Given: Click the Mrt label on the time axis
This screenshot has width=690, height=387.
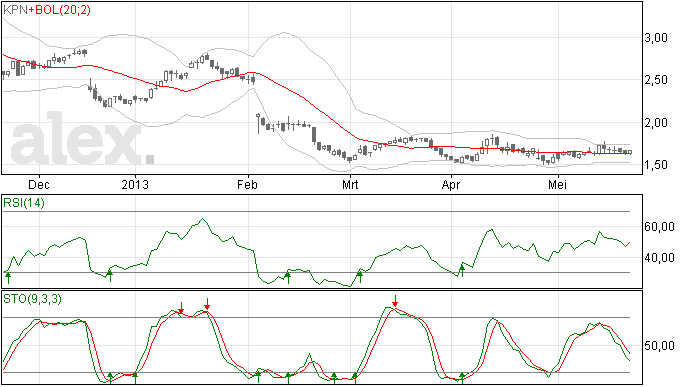Looking at the screenshot, I should (x=350, y=184).
